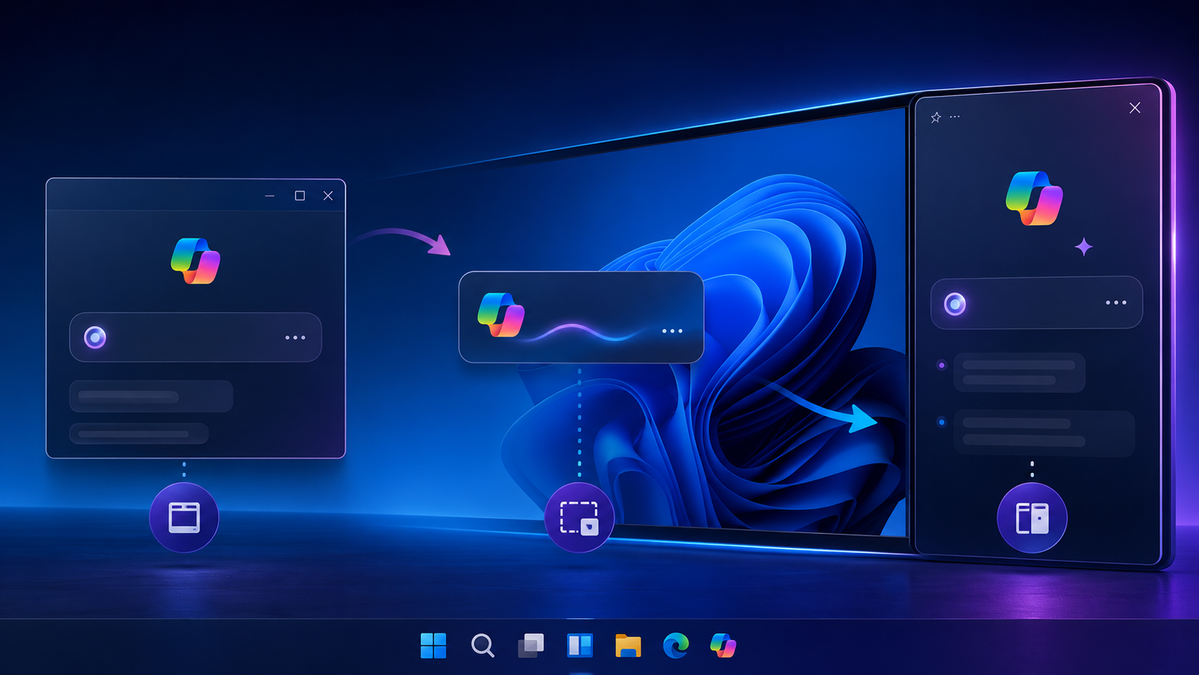Click the sparkle star icon in sidebar
1199x675 pixels.
1084,246
